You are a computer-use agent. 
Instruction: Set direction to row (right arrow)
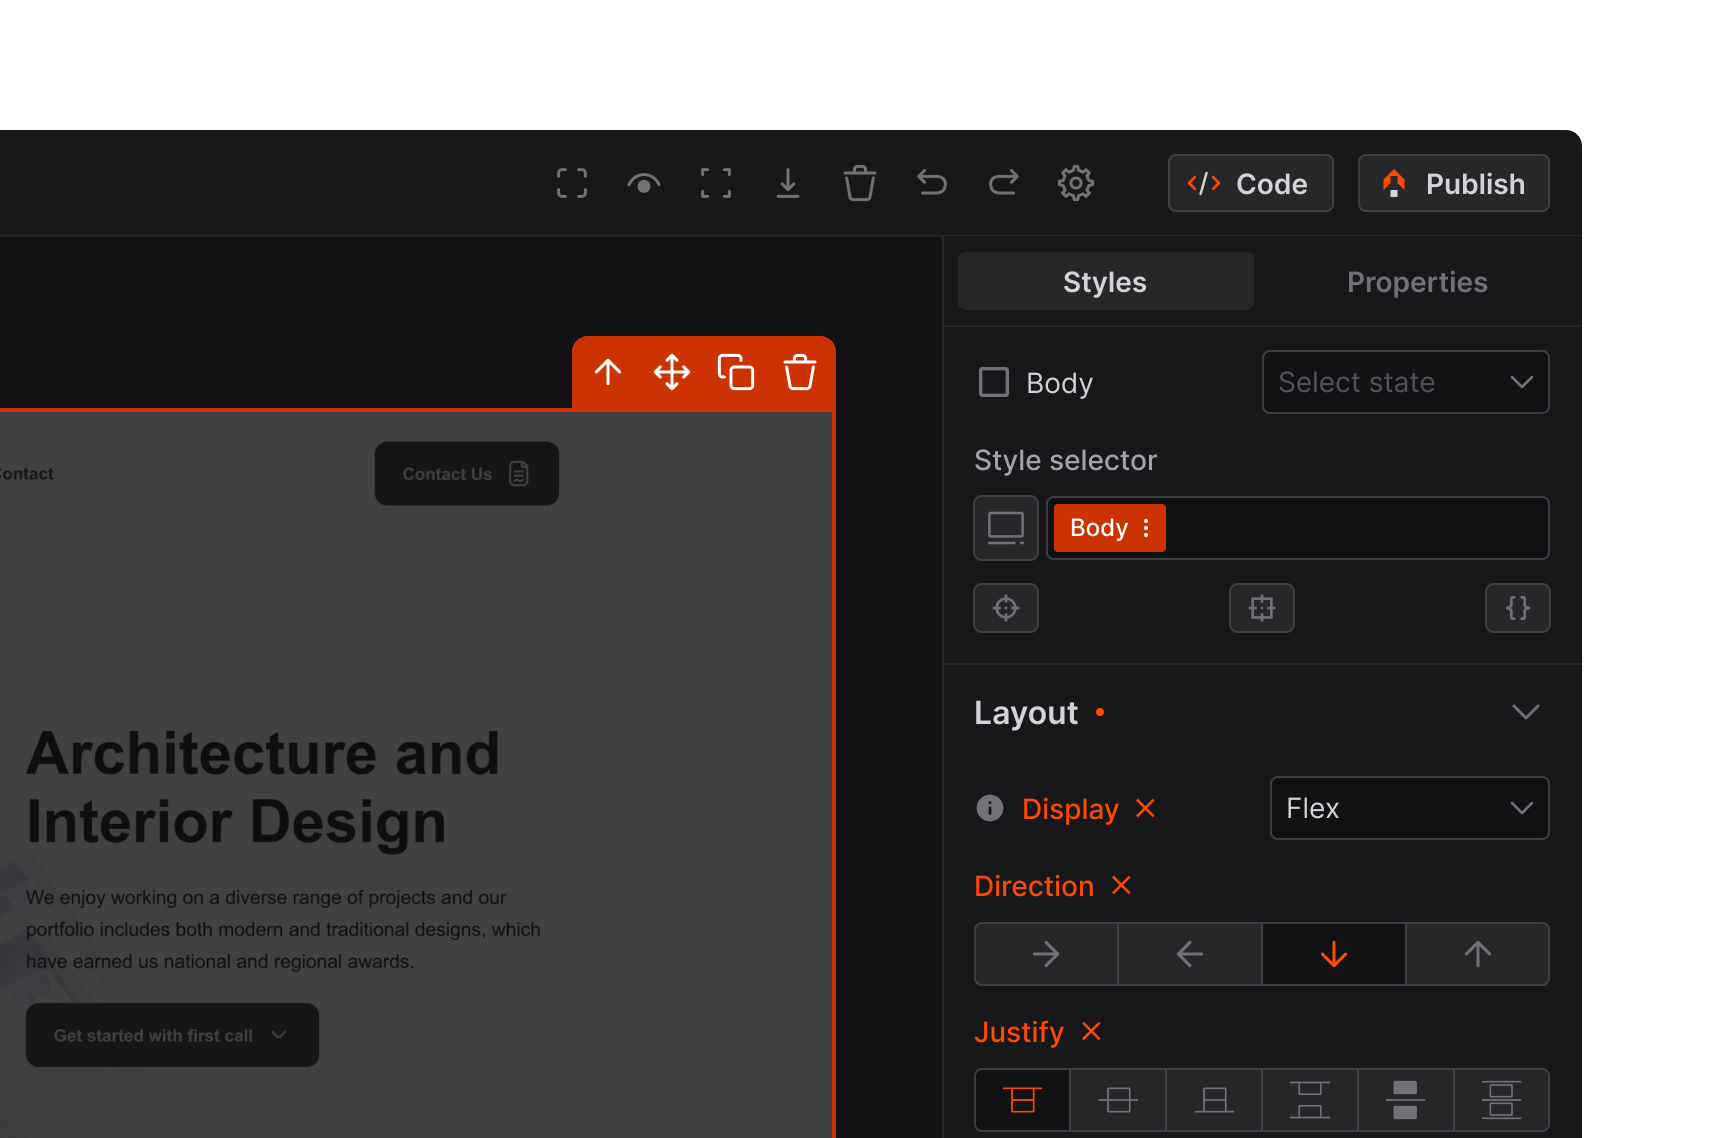point(1046,954)
